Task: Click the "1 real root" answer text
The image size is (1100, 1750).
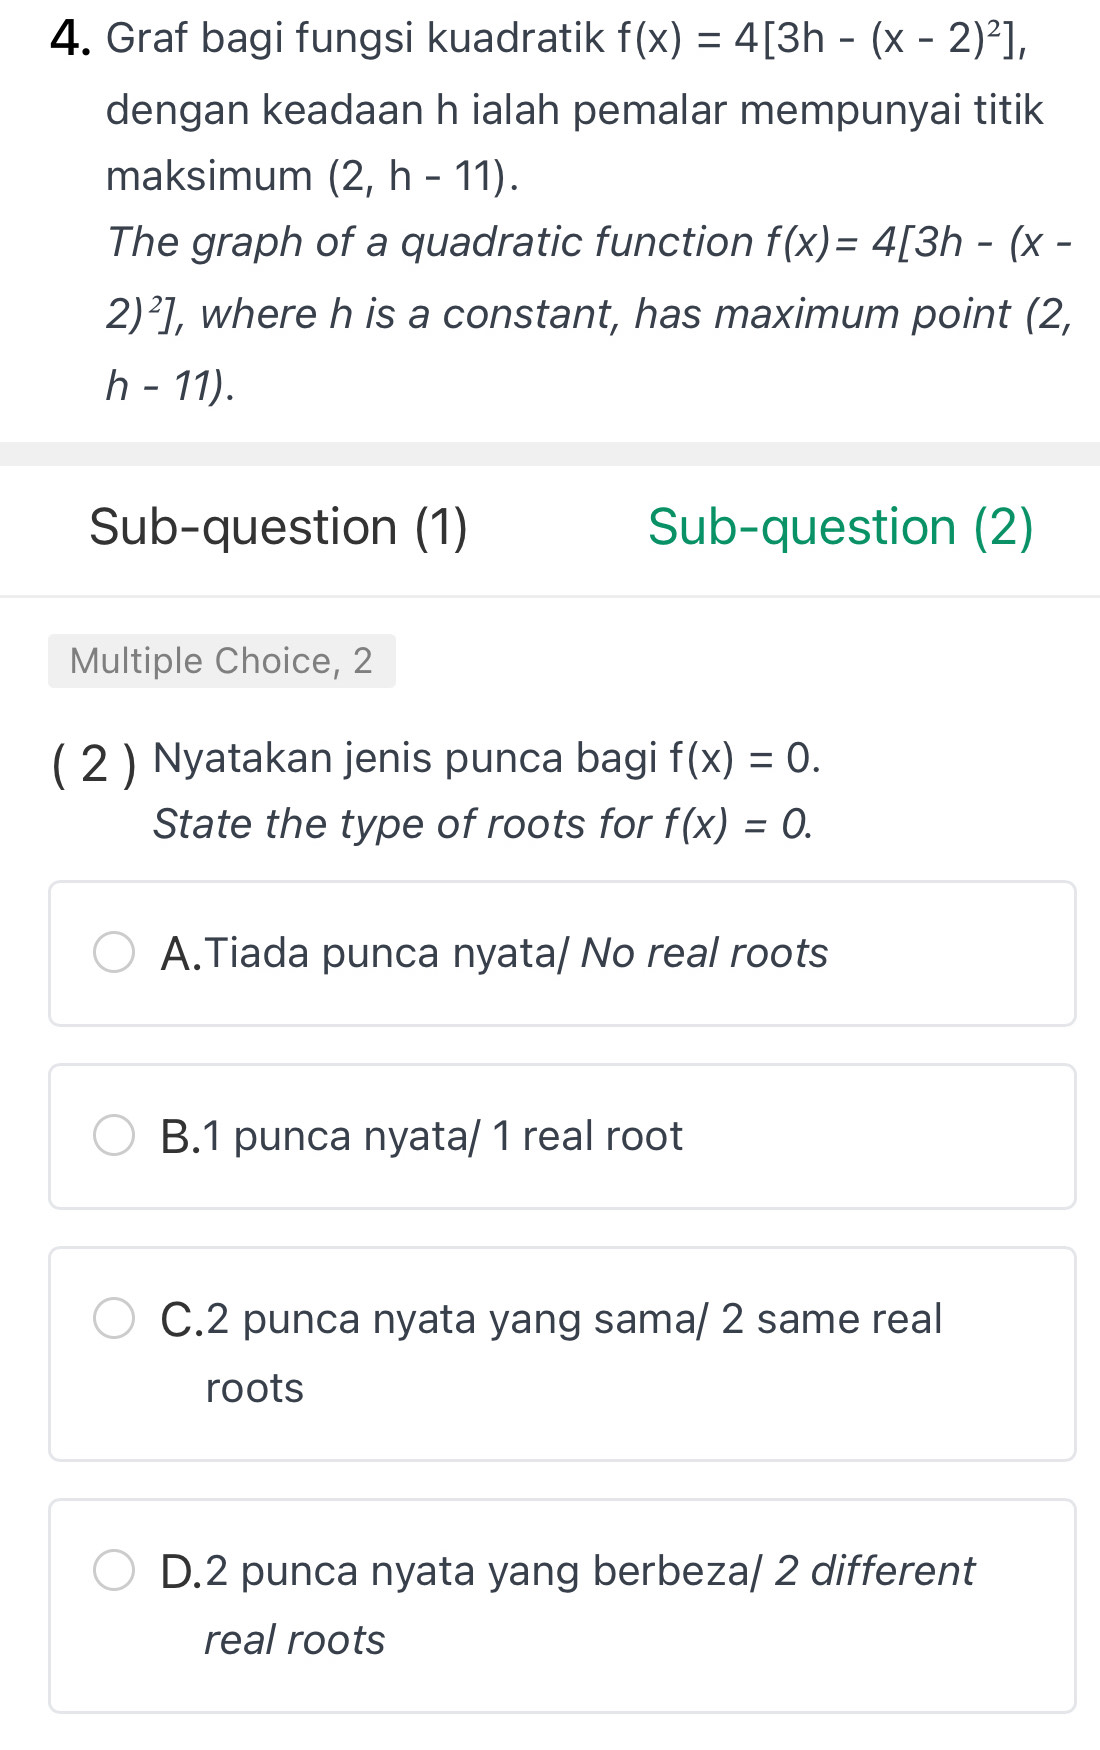Action: coord(587,1136)
